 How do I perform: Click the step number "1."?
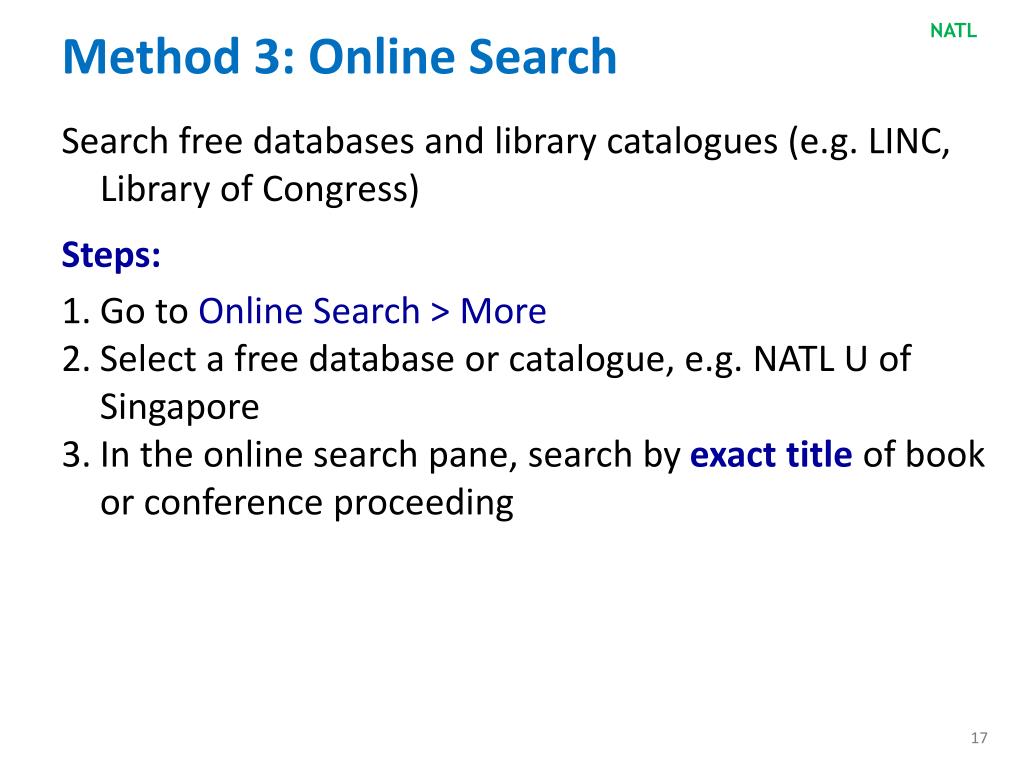click(x=75, y=312)
